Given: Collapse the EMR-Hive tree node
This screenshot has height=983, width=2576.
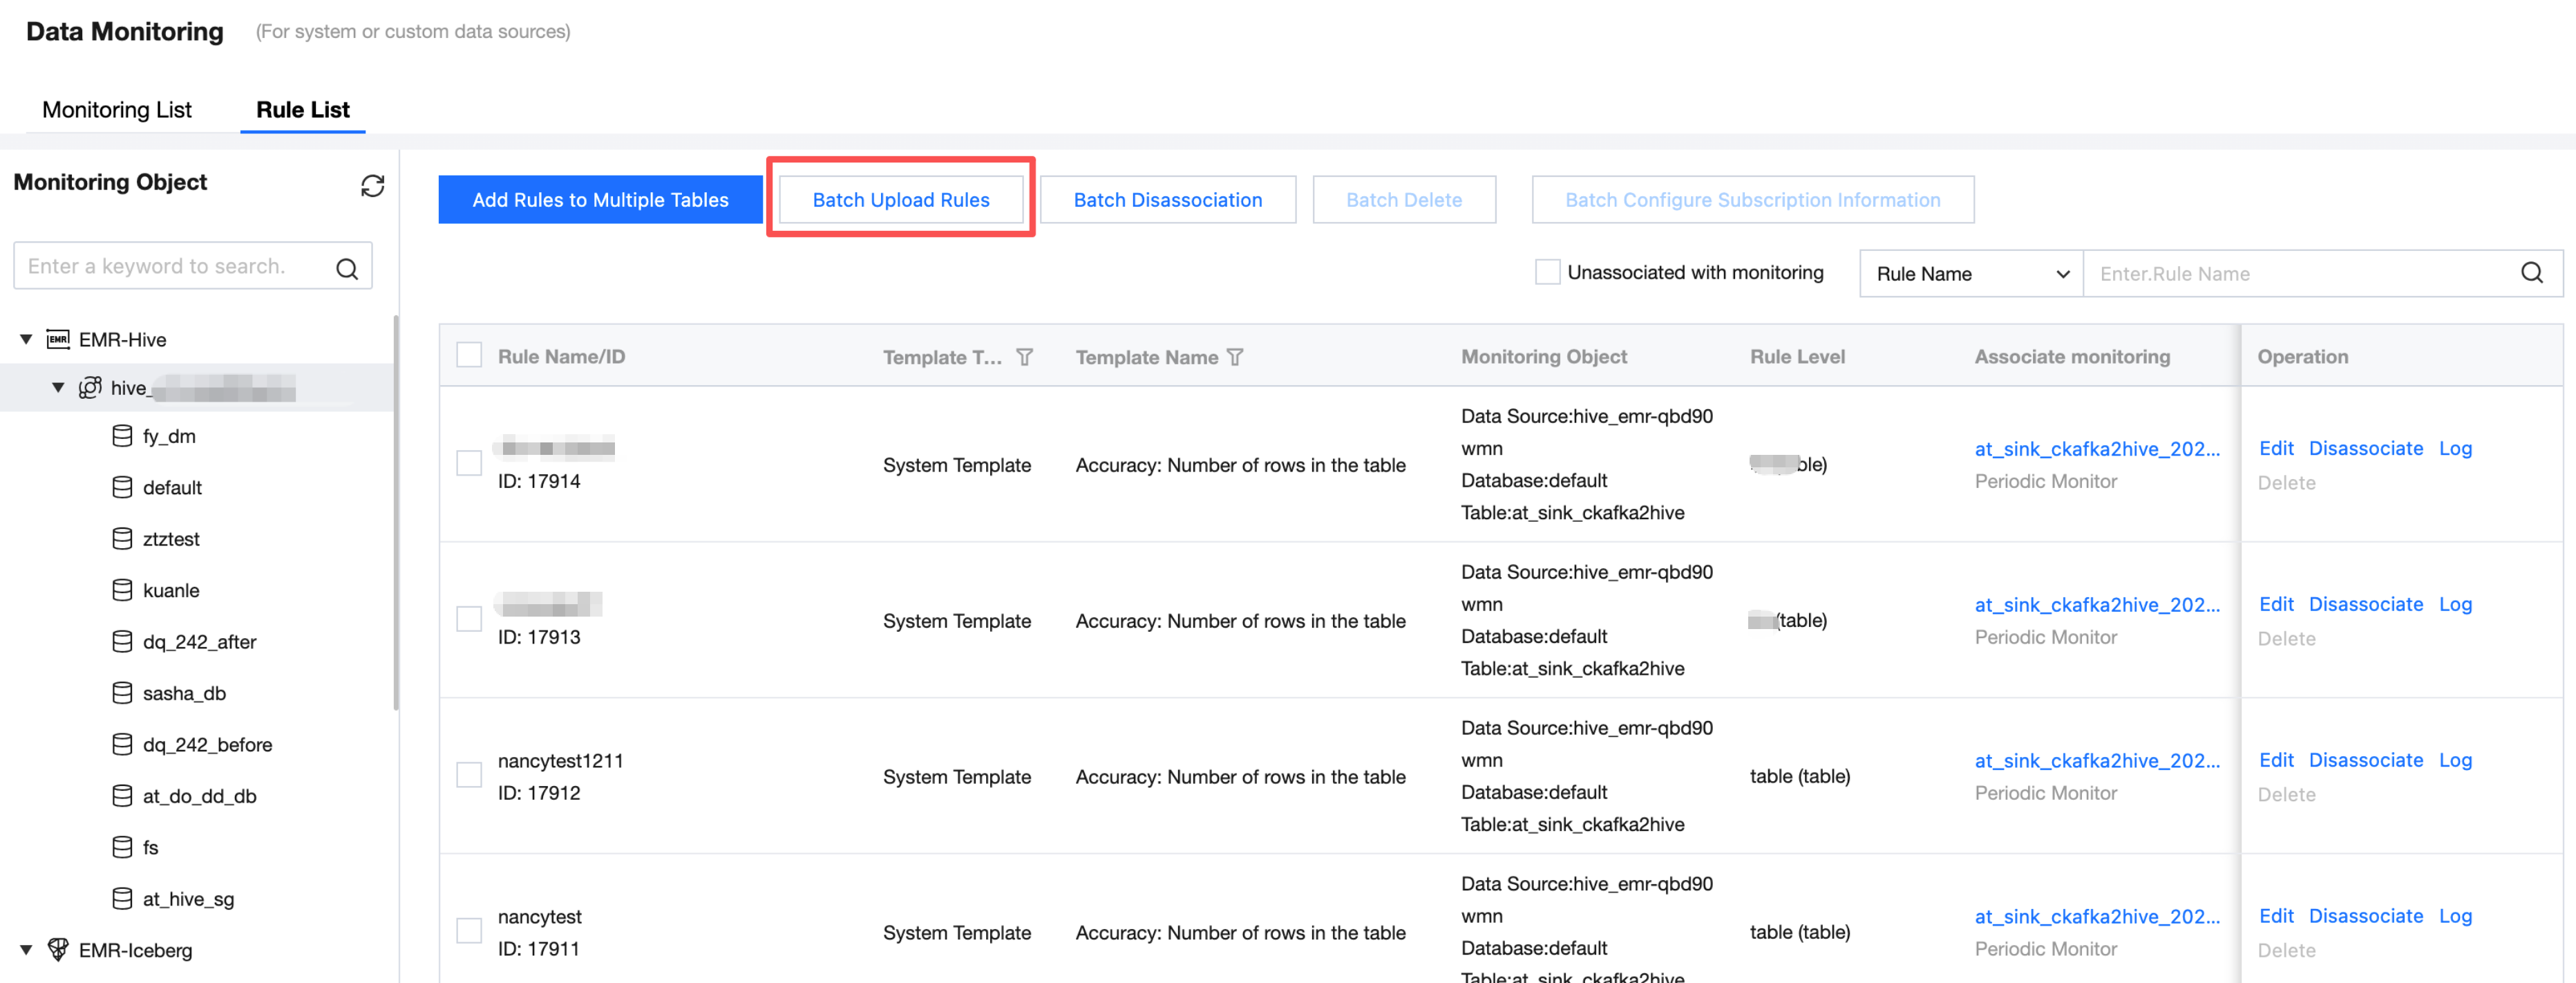Looking at the screenshot, I should 26,339.
